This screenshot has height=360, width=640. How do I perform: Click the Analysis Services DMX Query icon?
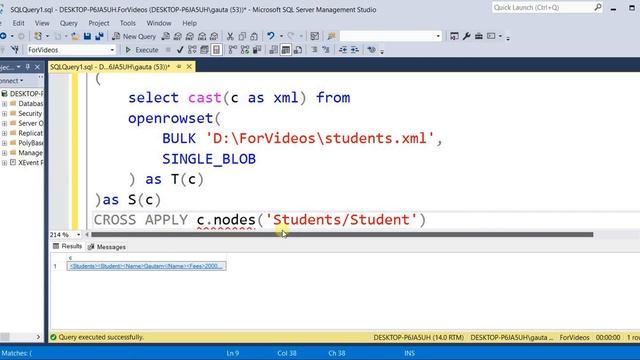190,36
